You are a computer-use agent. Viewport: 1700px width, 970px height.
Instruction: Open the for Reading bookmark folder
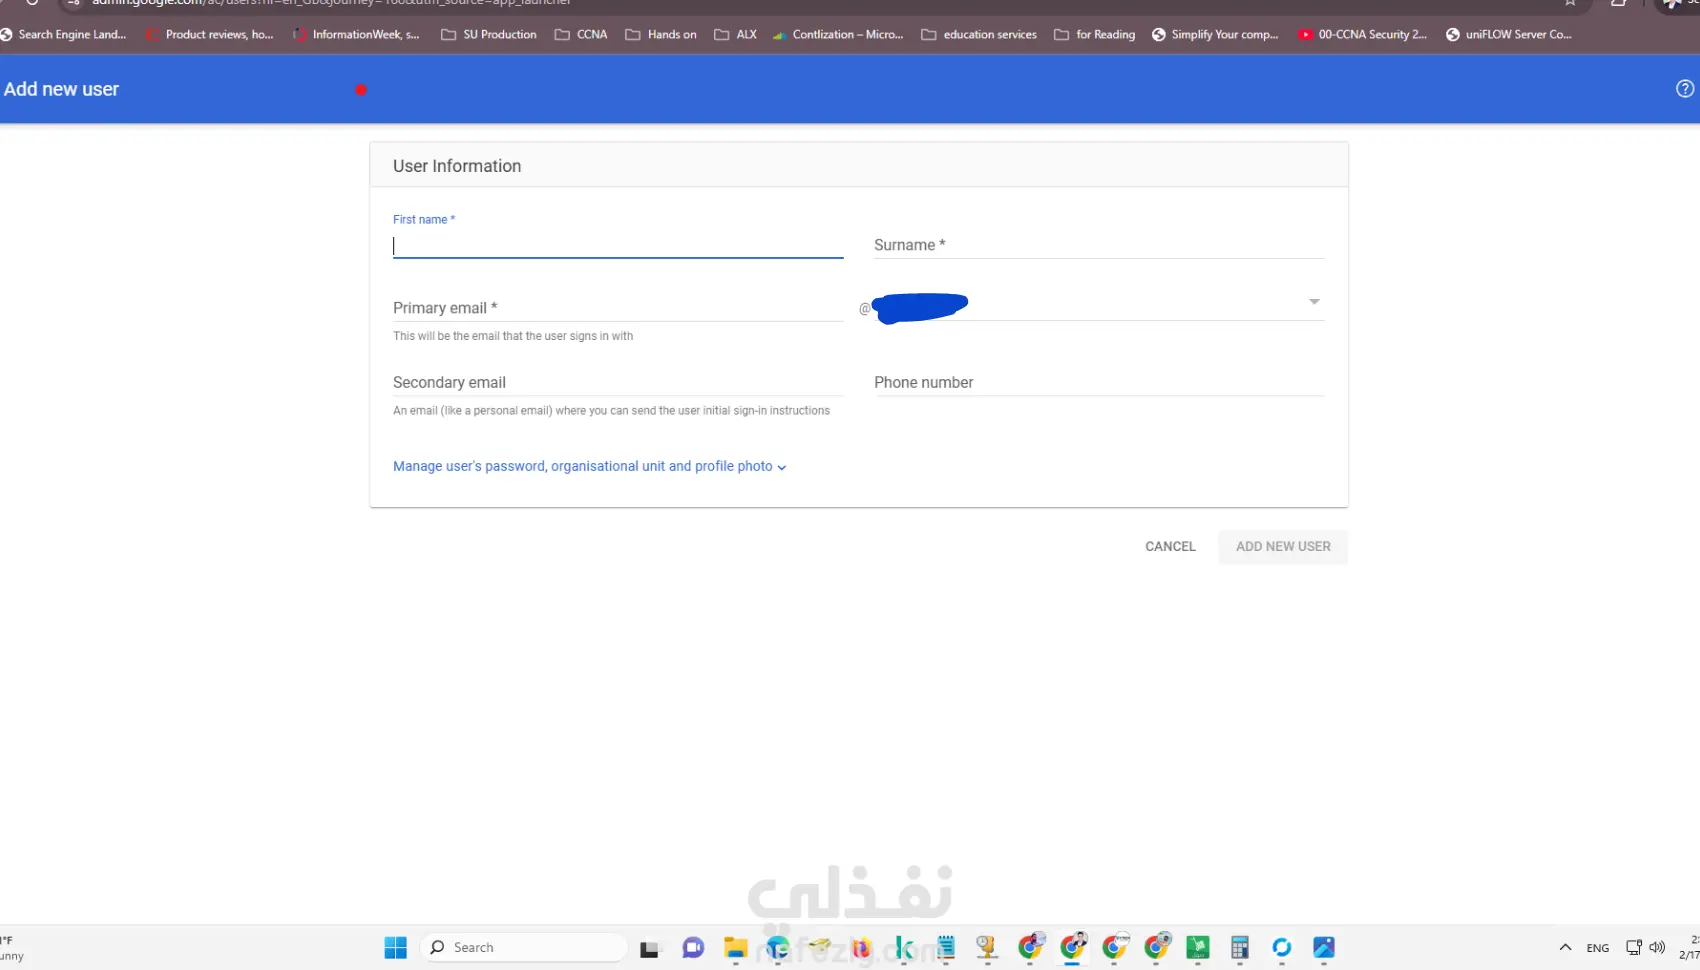pyautogui.click(x=1095, y=34)
